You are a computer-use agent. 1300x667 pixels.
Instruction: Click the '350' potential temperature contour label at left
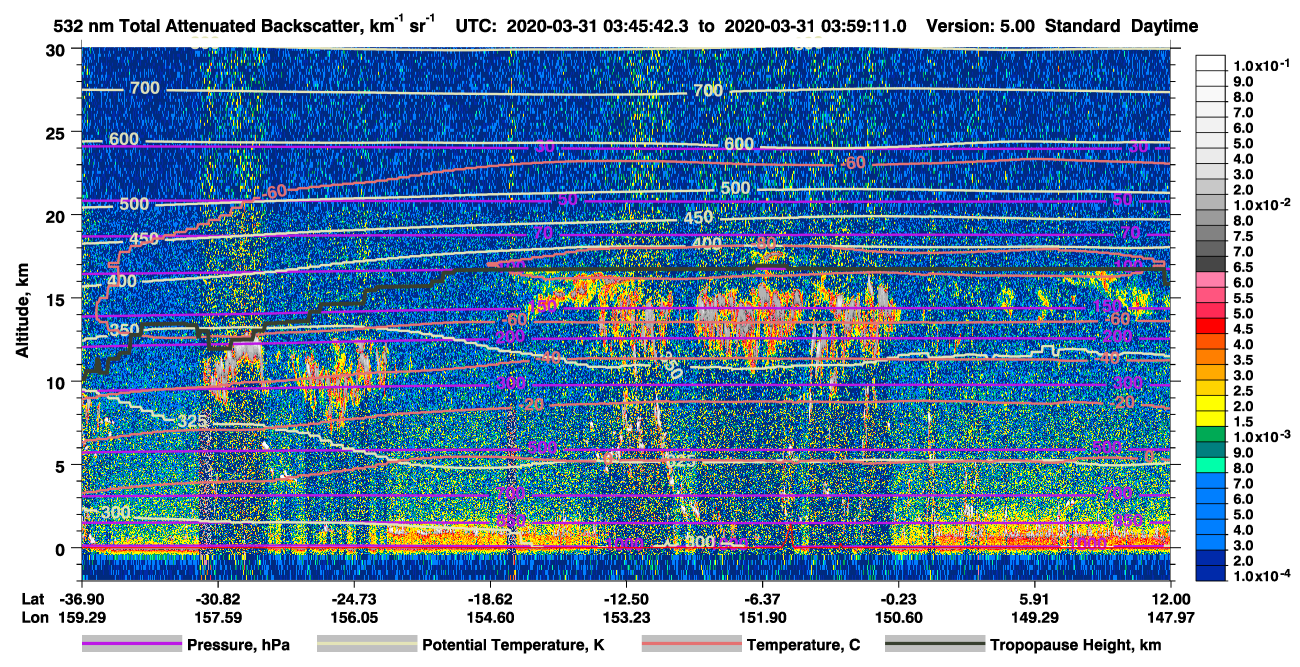[x=125, y=329]
